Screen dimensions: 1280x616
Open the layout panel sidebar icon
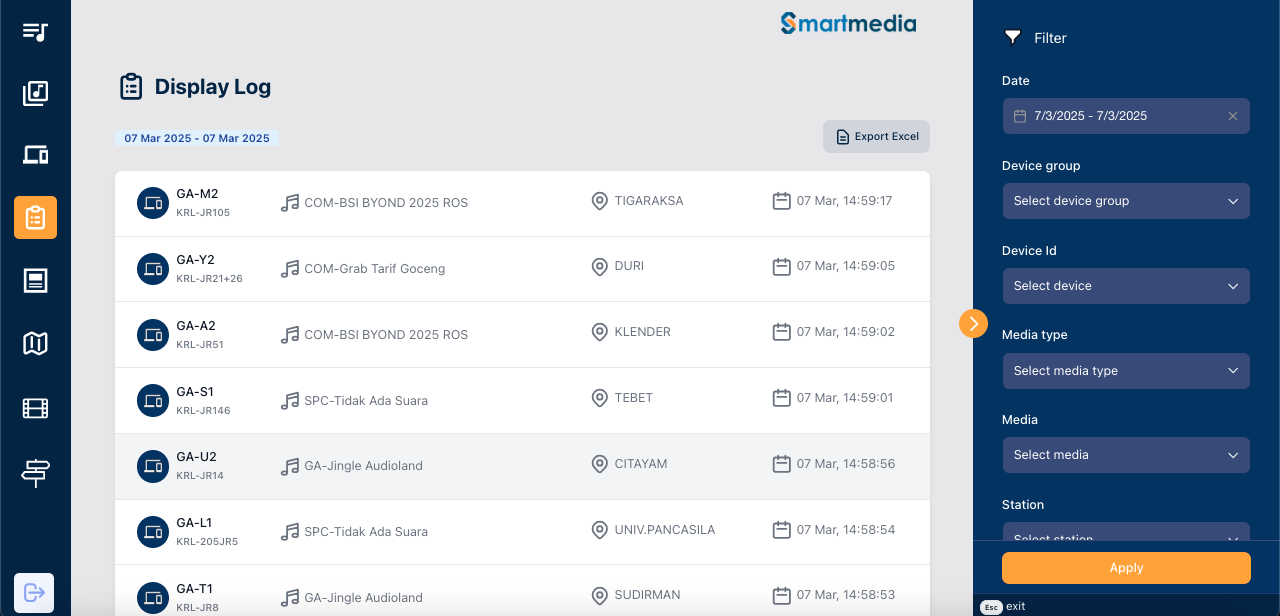coord(35,280)
